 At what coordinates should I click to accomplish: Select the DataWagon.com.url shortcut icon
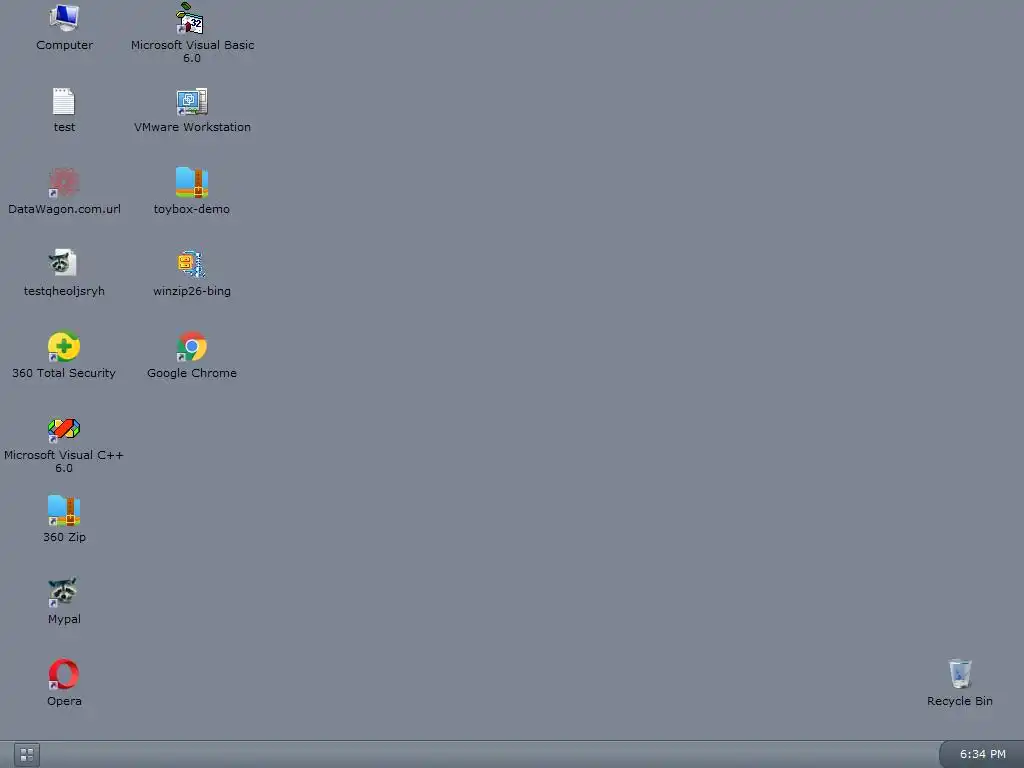[x=64, y=183]
